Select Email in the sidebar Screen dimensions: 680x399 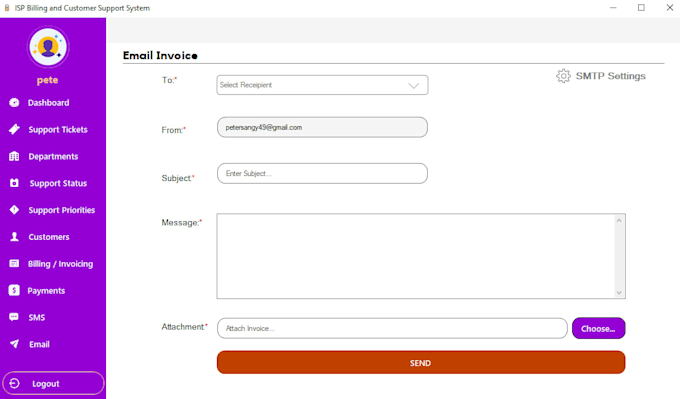coord(39,344)
